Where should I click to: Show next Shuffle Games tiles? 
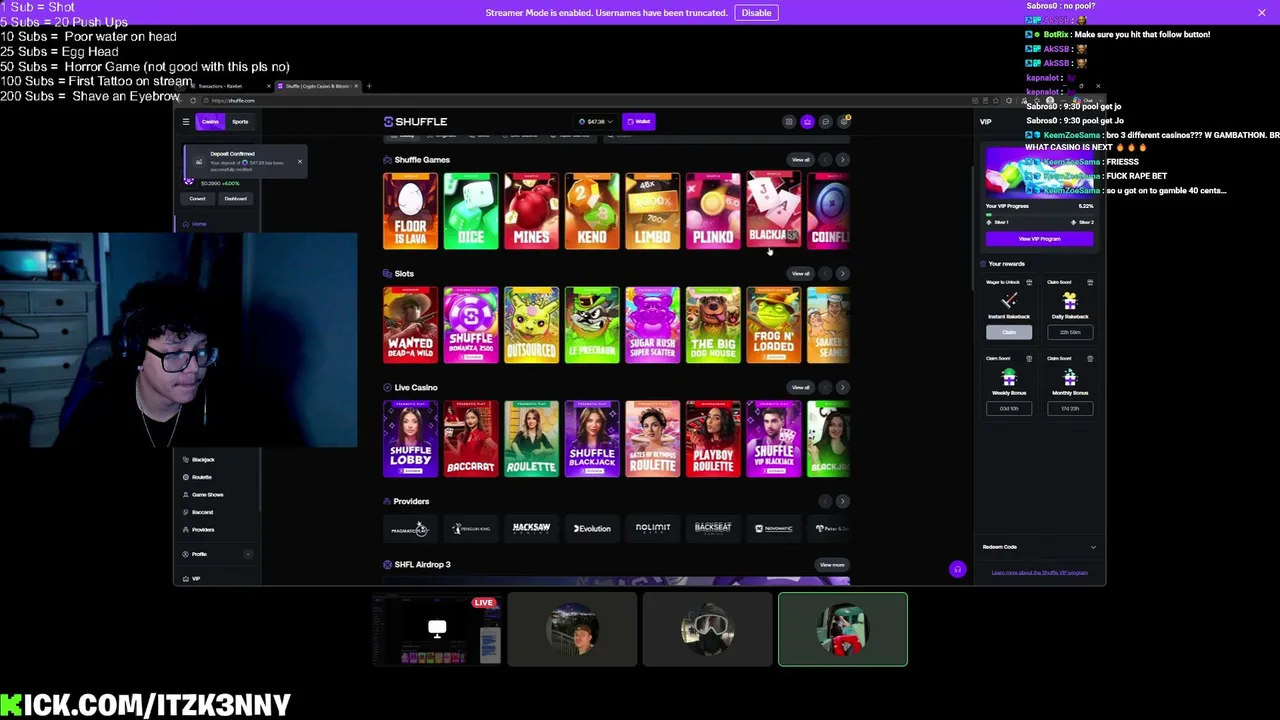point(842,160)
